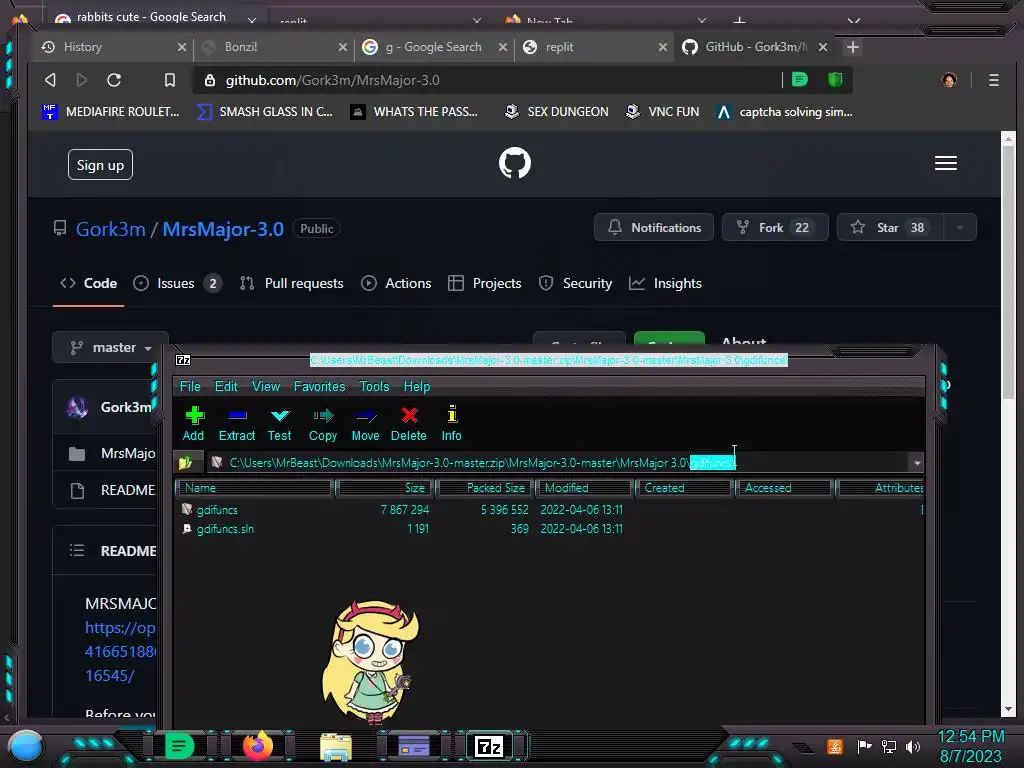Go back with the browser back arrow
1024x768 pixels.
click(x=50, y=80)
